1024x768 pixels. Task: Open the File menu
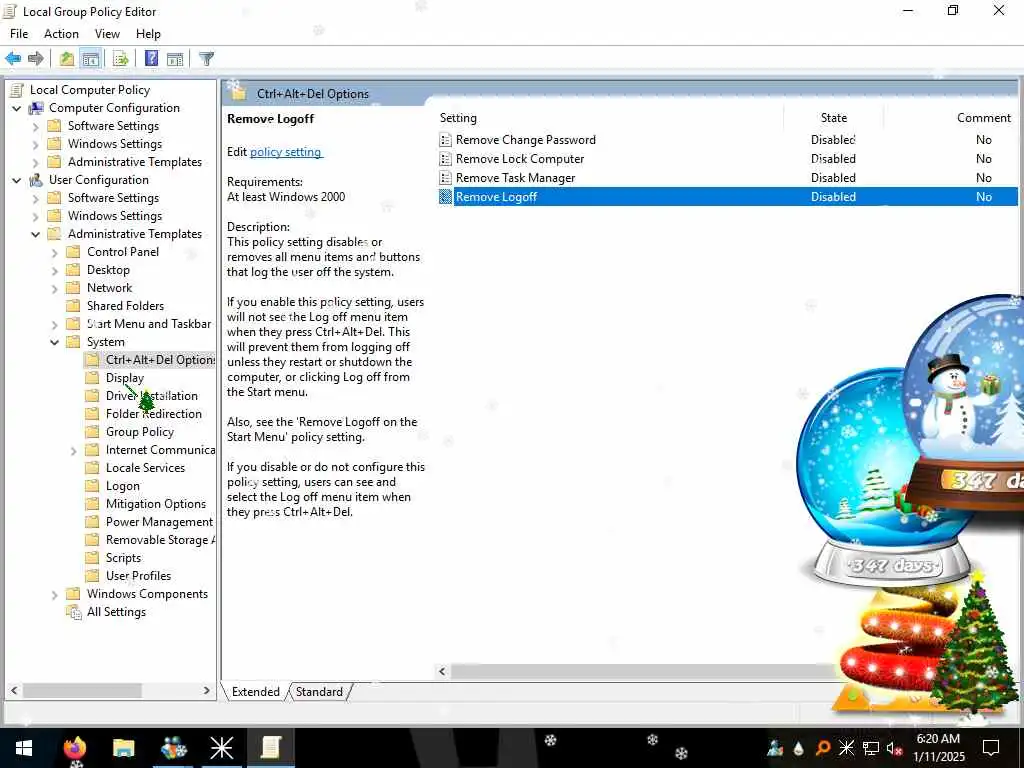[x=19, y=34]
